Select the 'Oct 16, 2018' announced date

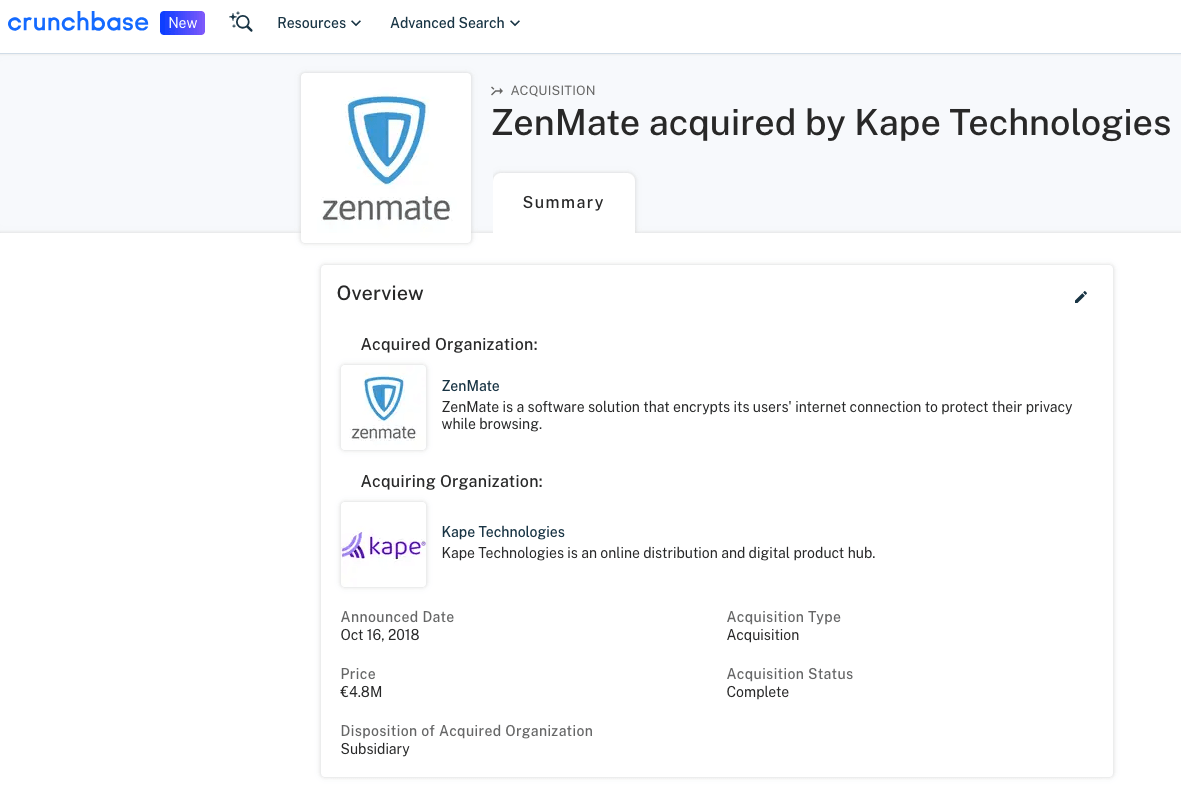380,635
